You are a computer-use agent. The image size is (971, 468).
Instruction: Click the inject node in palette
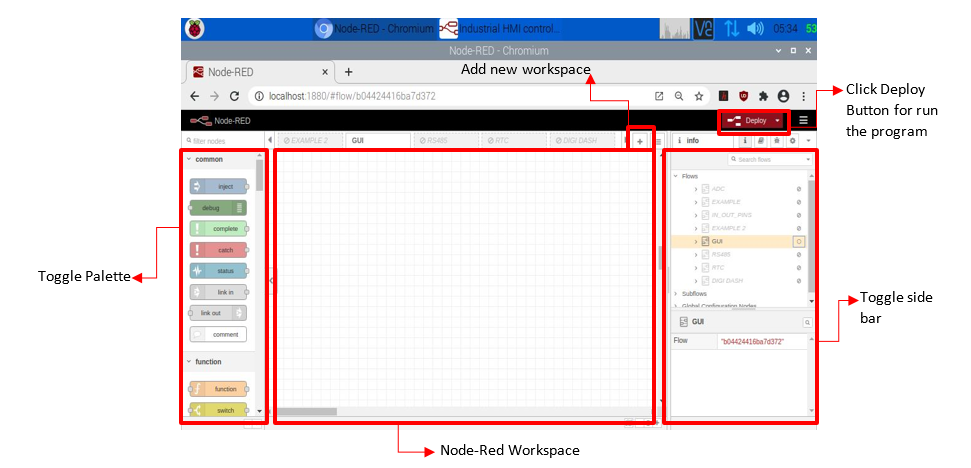pyautogui.click(x=218, y=186)
